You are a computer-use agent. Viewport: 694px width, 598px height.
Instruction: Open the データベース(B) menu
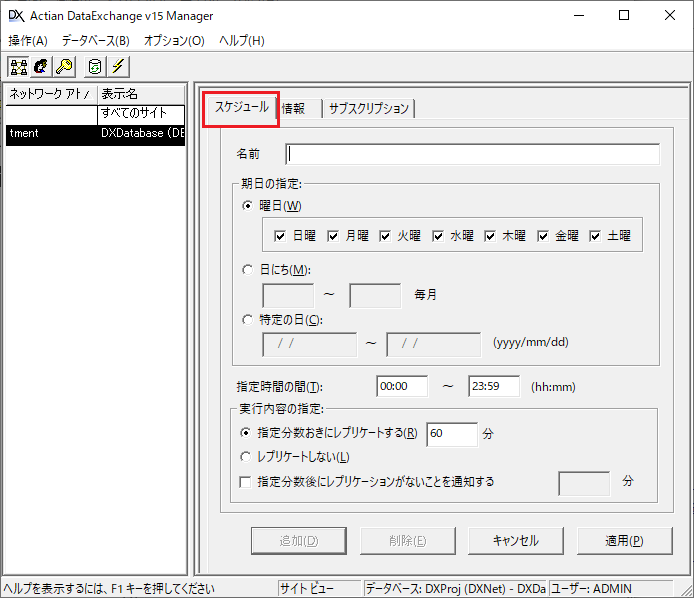95,41
